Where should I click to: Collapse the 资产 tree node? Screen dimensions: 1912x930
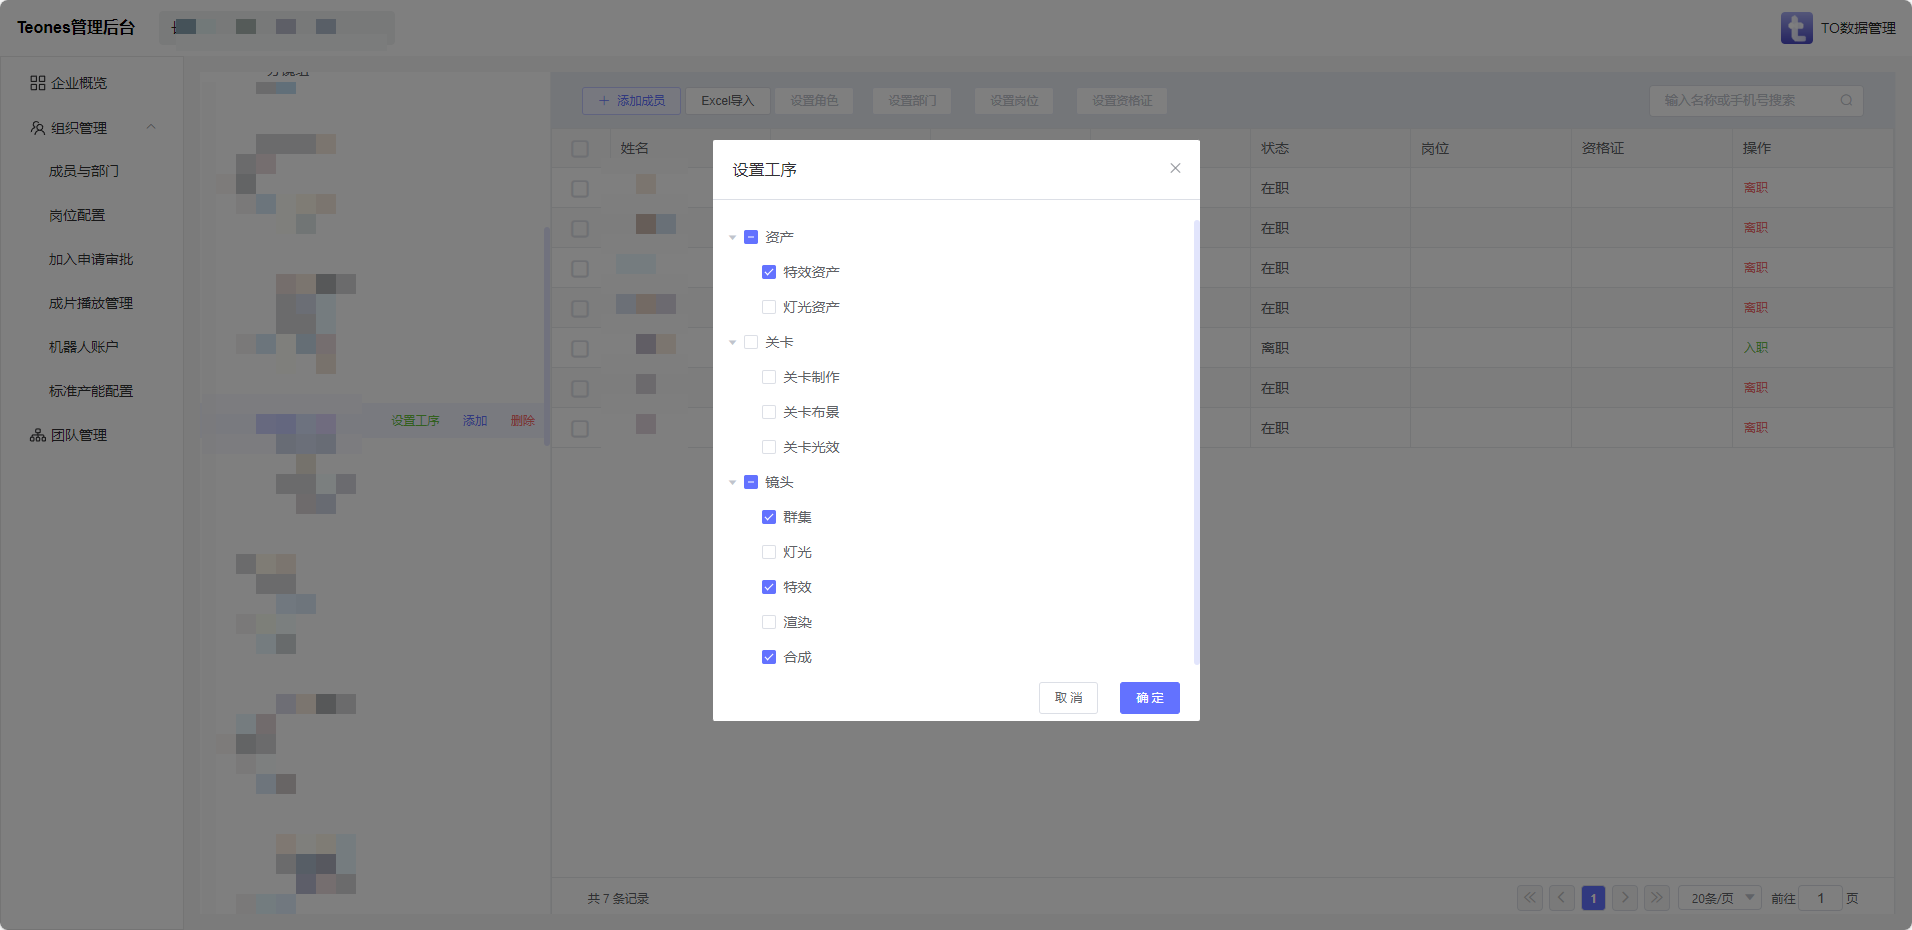click(732, 237)
